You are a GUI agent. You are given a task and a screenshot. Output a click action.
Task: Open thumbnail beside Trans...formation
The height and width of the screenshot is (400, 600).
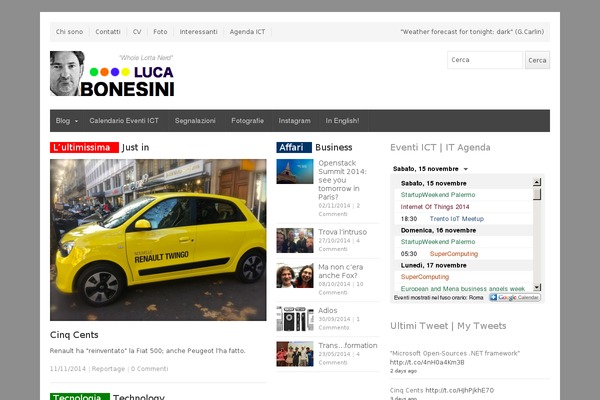(295, 354)
